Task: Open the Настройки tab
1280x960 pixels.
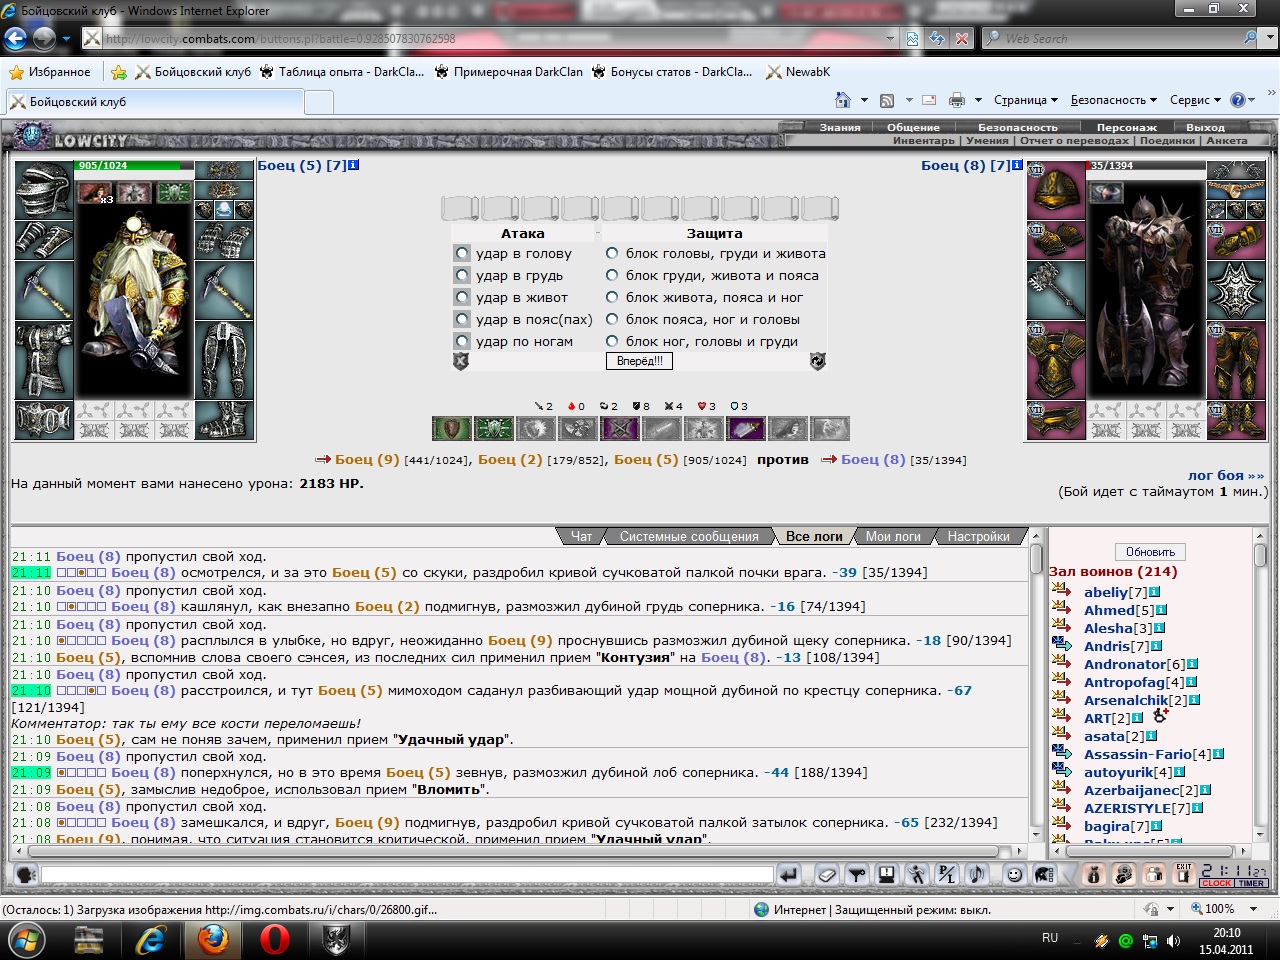Action: (978, 537)
